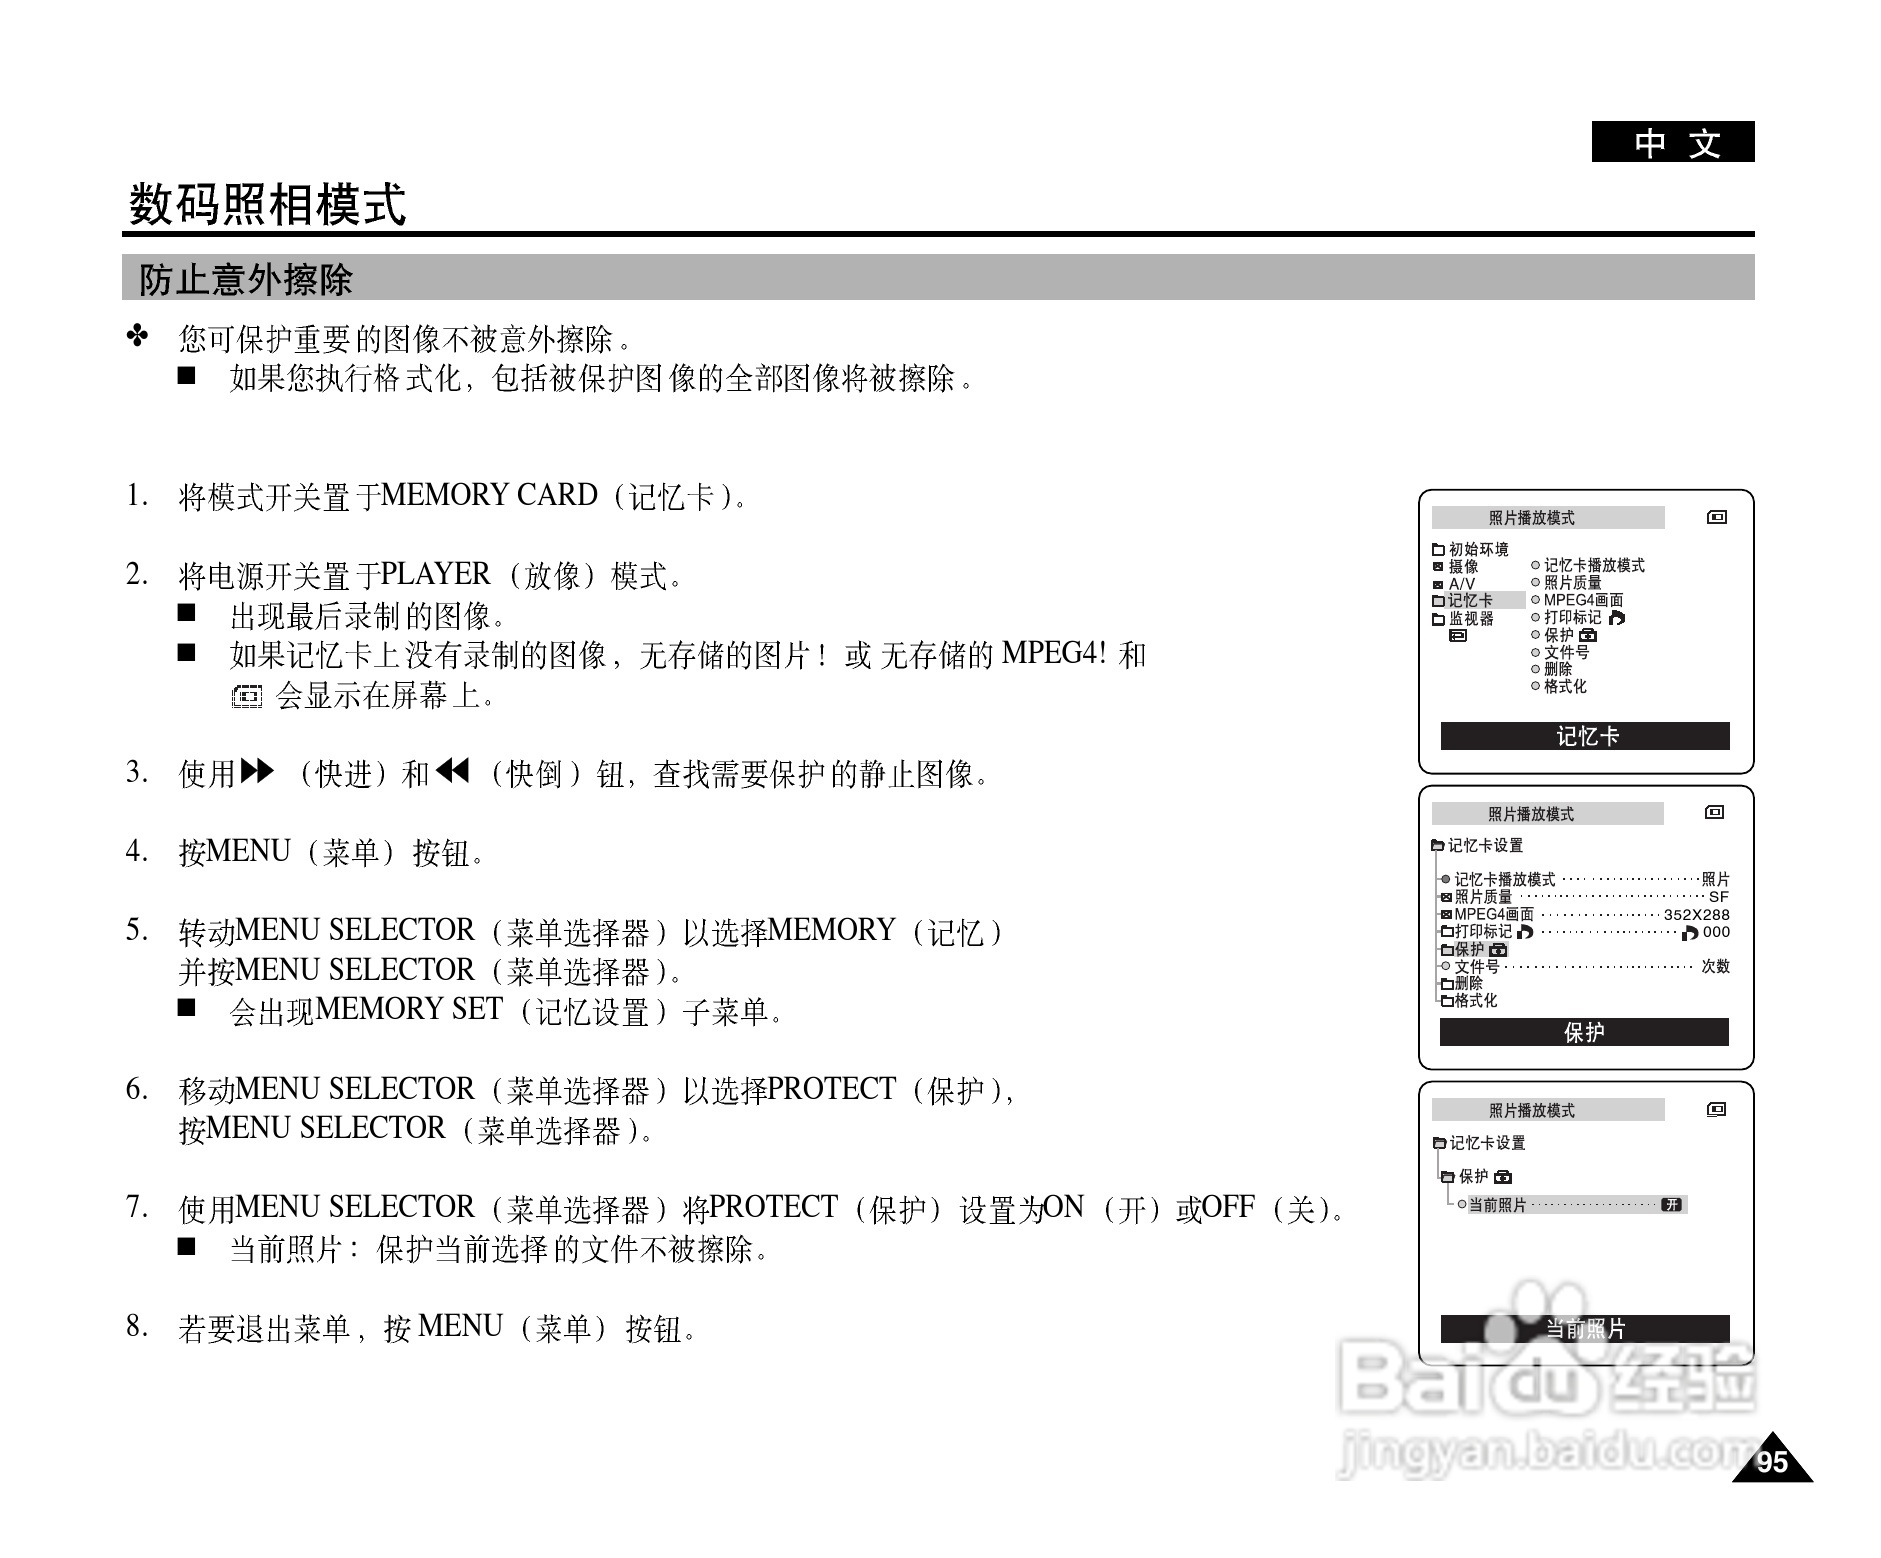Click icon beside 照片质量 in settings list
This screenshot has height=1558, width=1881.
coord(1446,897)
